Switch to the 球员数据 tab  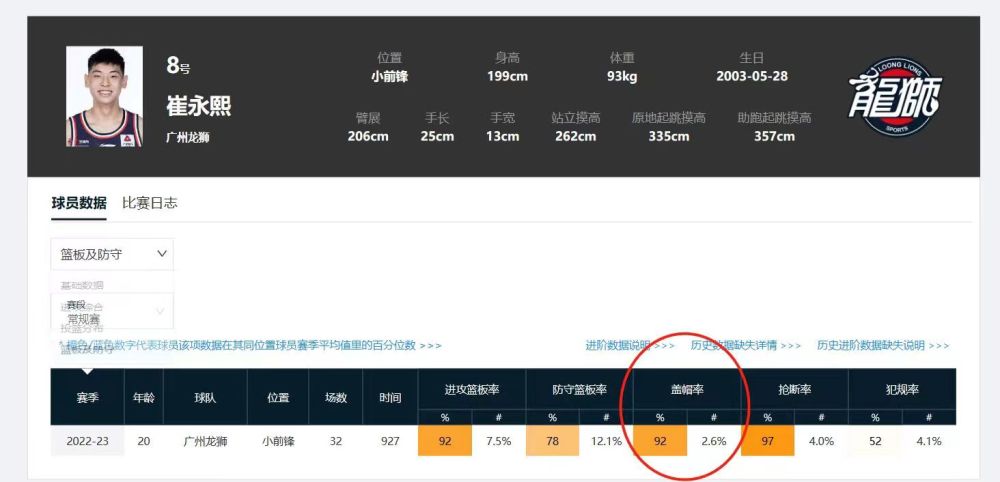(x=79, y=203)
